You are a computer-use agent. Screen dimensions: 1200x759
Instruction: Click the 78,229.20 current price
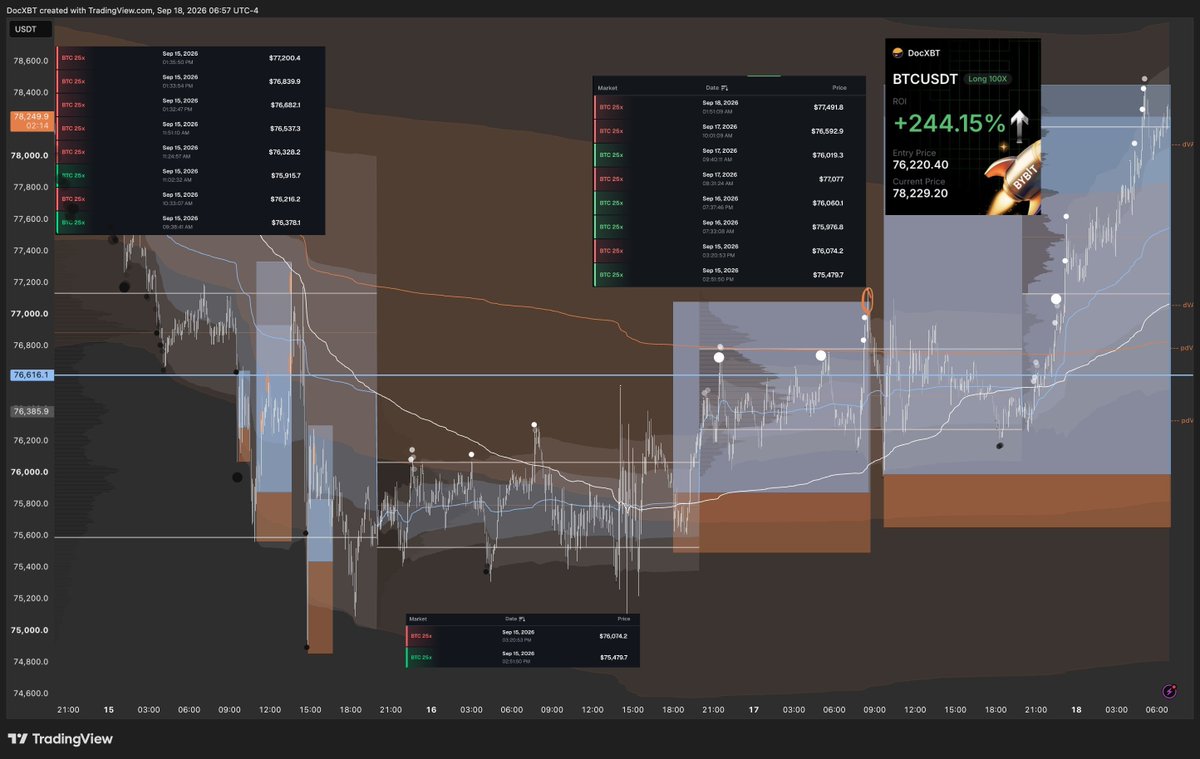click(921, 194)
